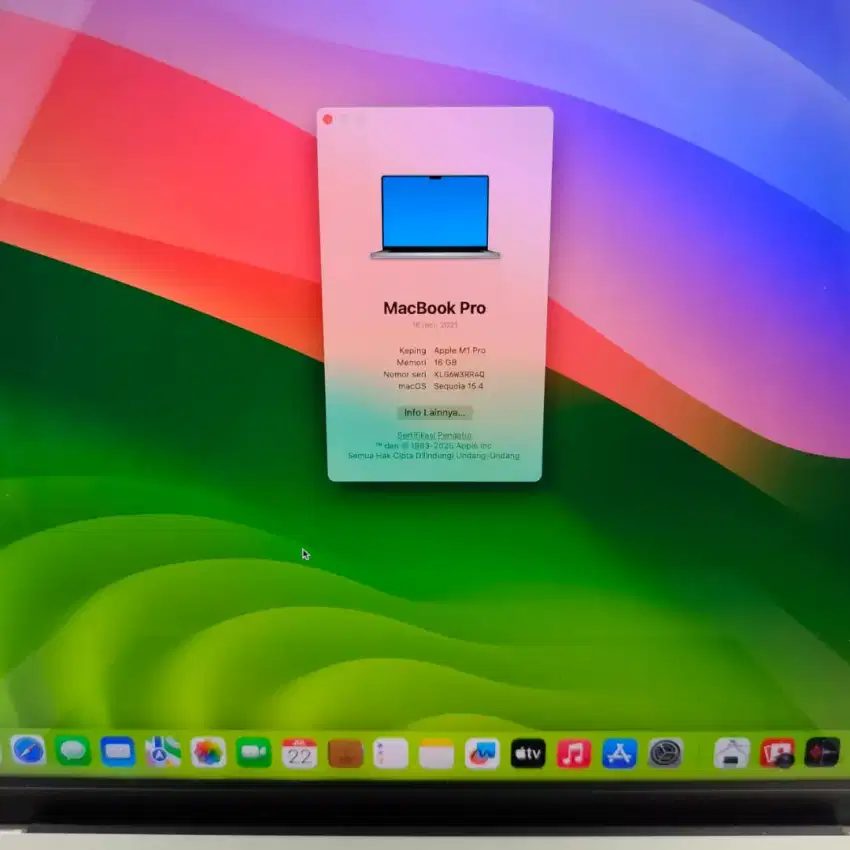Click the macOS label

click(412, 387)
